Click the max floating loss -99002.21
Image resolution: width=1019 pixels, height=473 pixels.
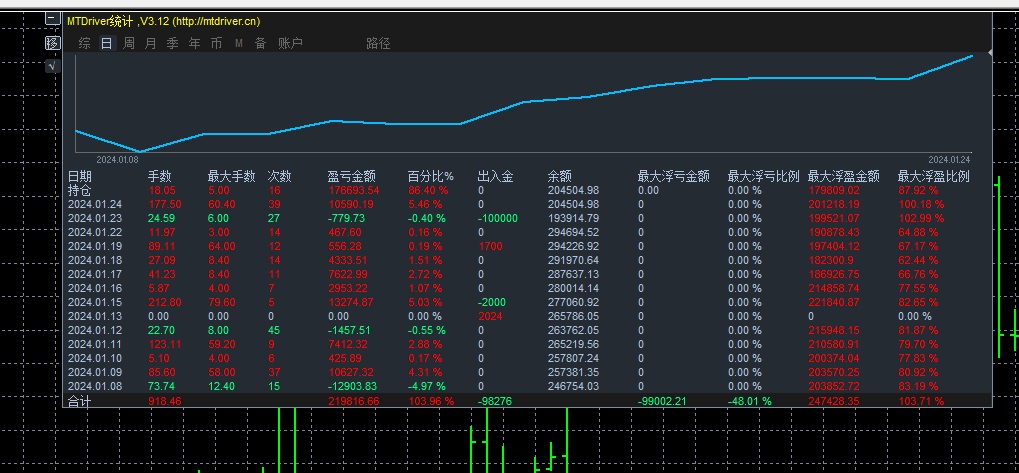click(x=662, y=402)
